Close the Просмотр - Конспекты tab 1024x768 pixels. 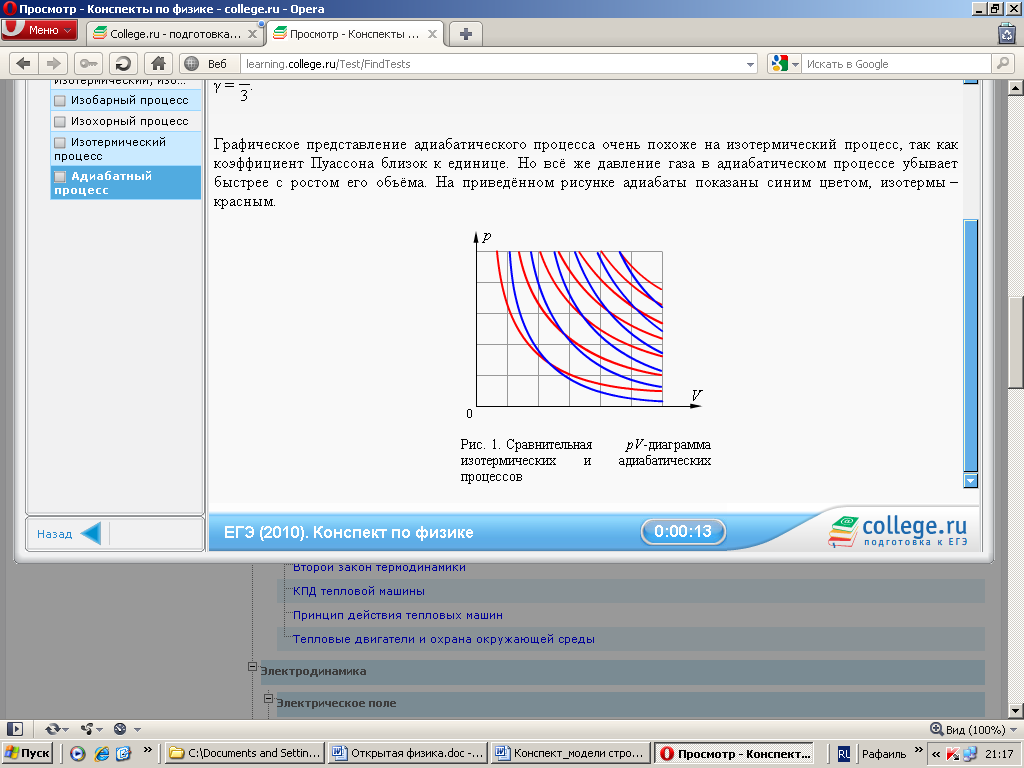[x=432, y=34]
